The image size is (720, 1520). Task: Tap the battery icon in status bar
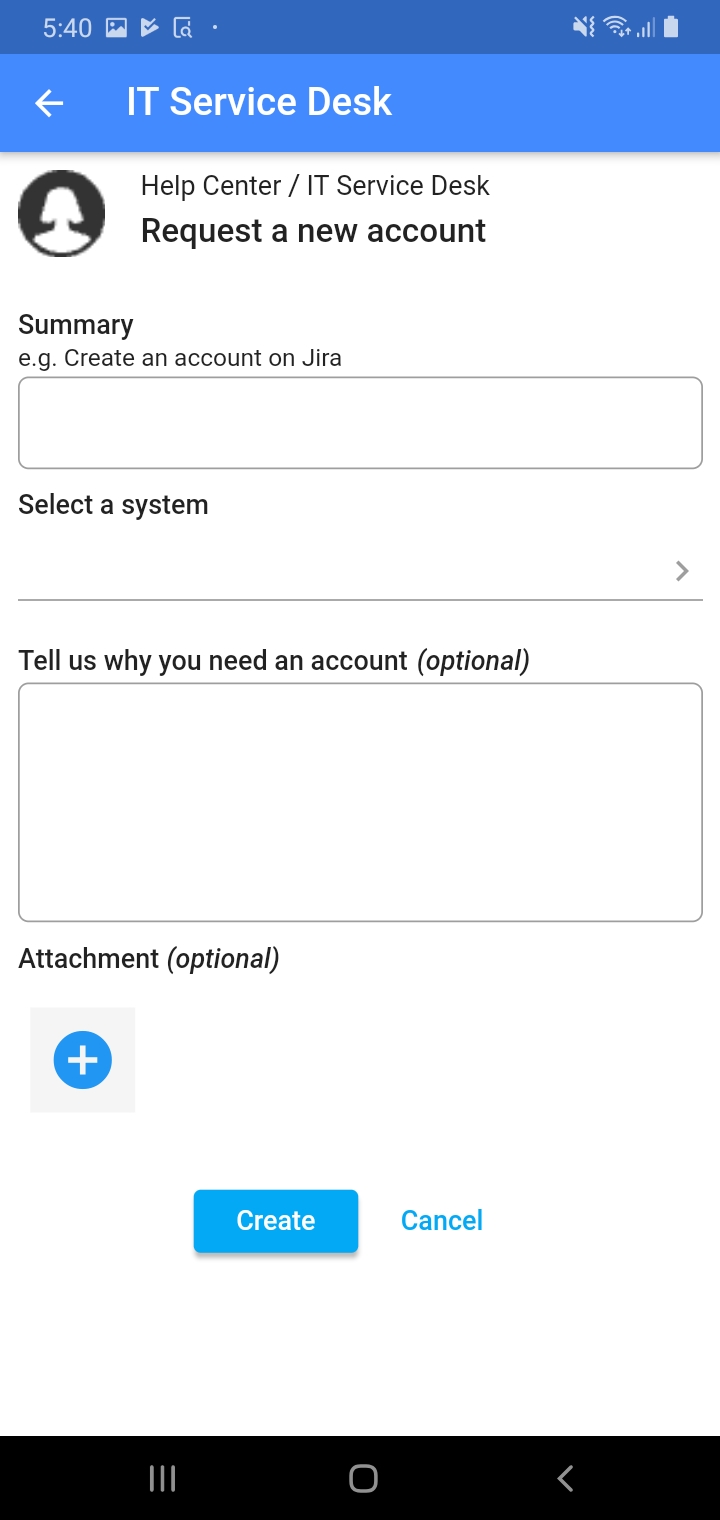pos(671,27)
